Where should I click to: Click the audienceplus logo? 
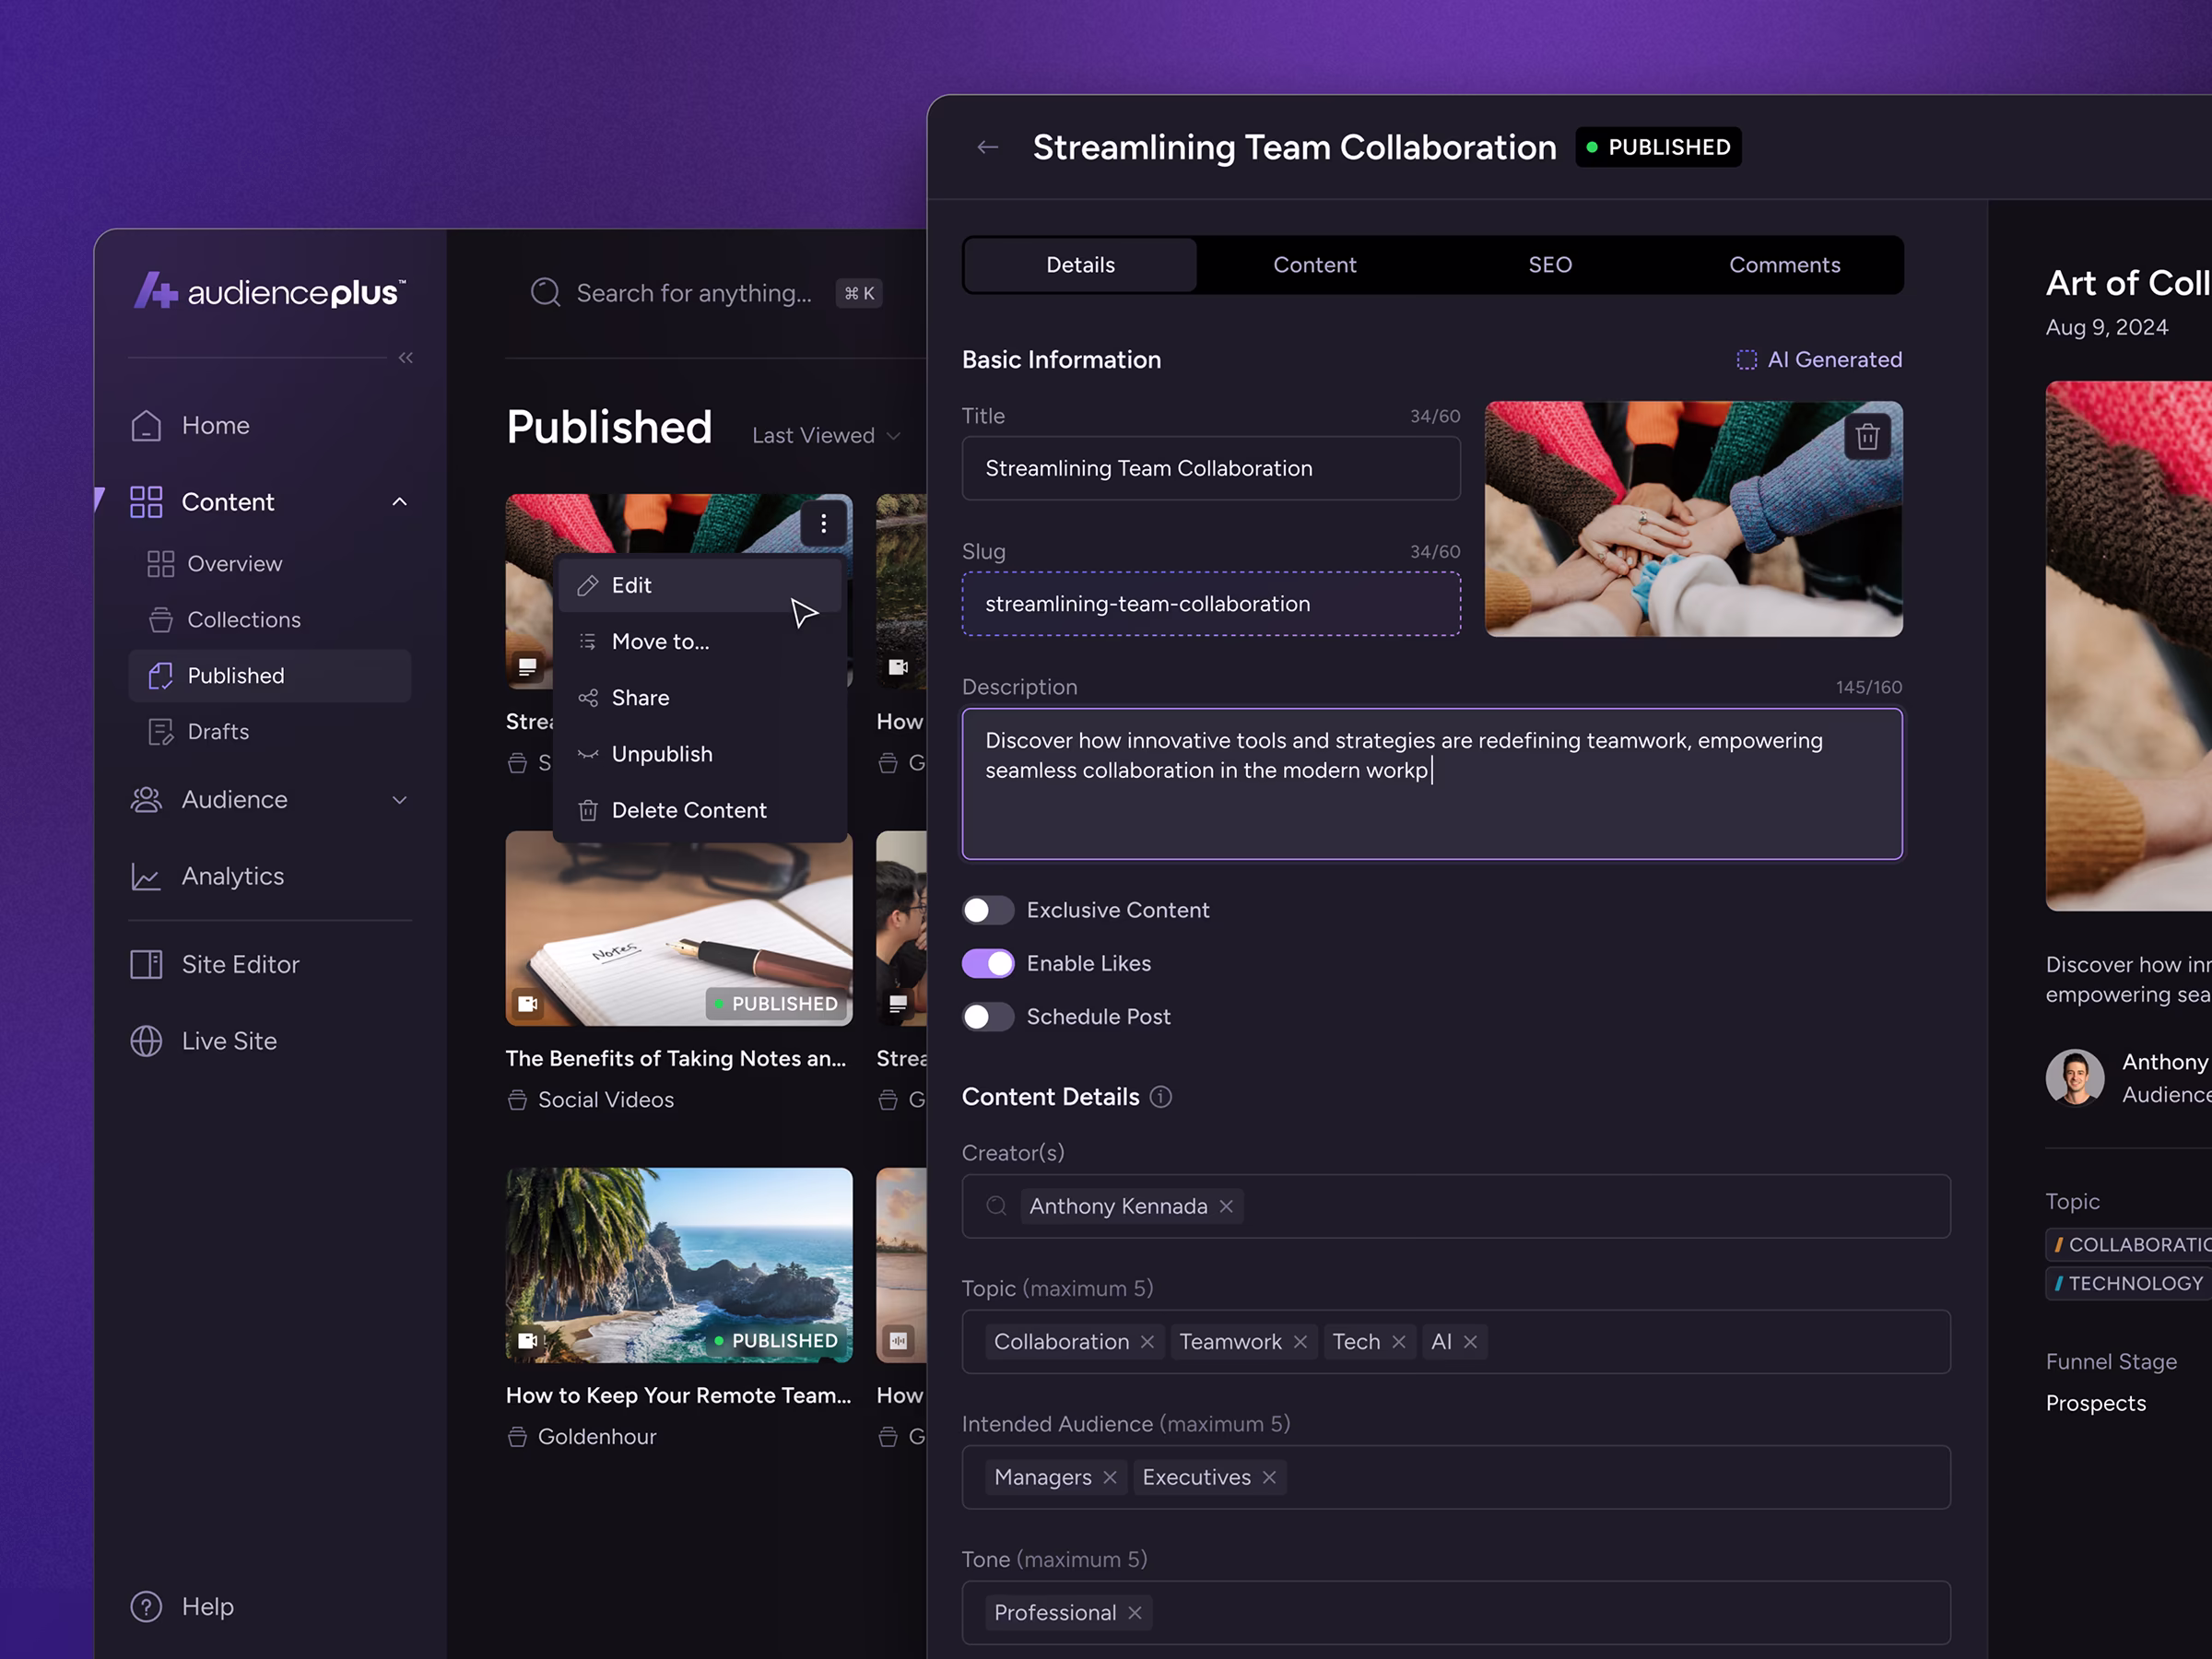point(270,291)
